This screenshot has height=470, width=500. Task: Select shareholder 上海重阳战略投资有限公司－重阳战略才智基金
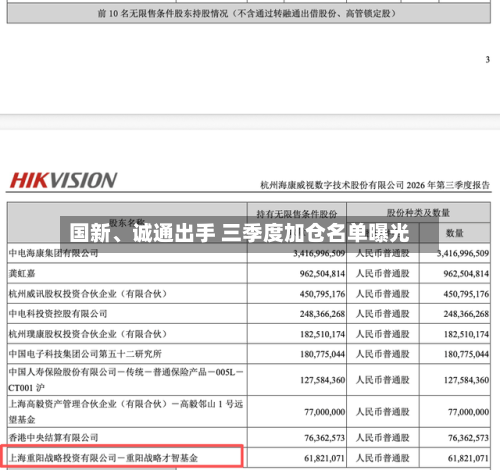click(x=103, y=458)
